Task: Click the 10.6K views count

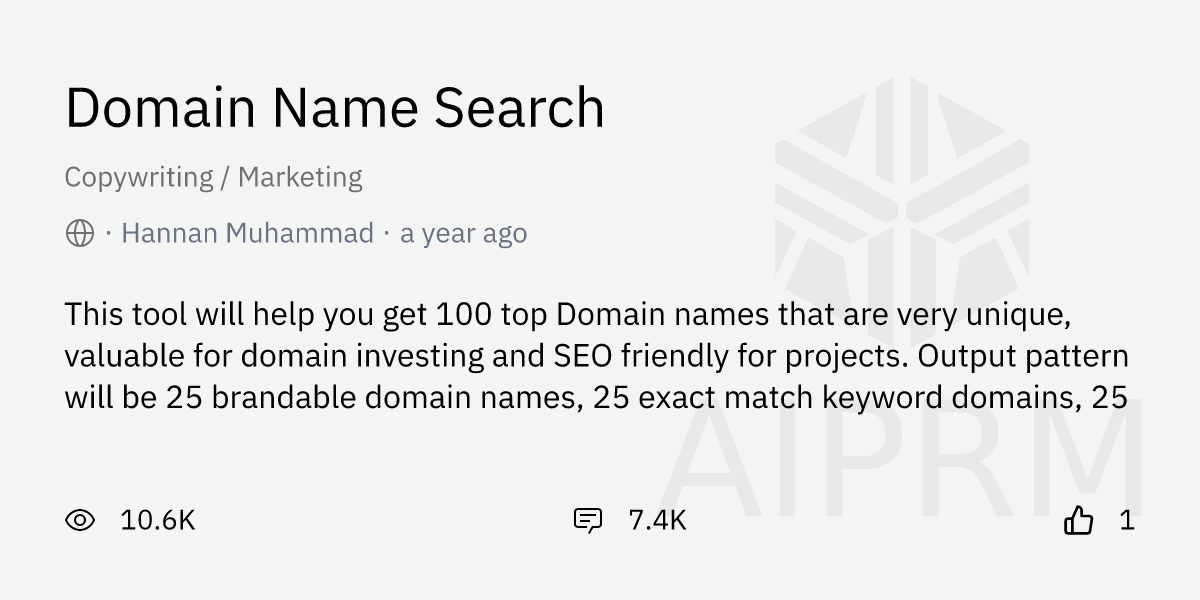Action: [x=157, y=520]
